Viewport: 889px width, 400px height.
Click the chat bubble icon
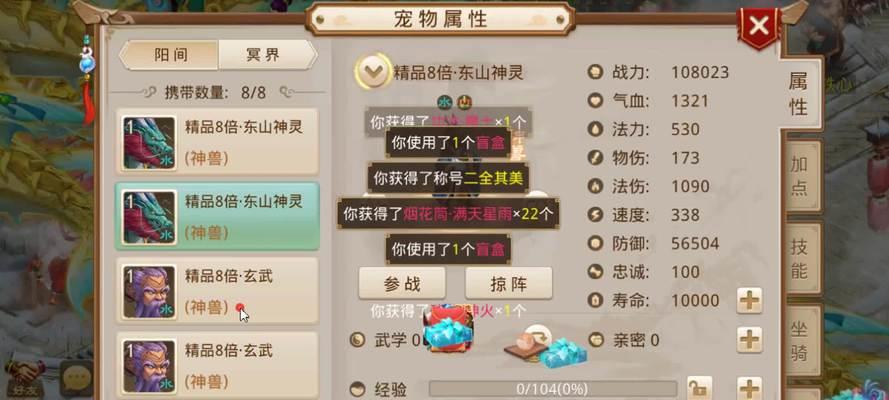click(78, 377)
